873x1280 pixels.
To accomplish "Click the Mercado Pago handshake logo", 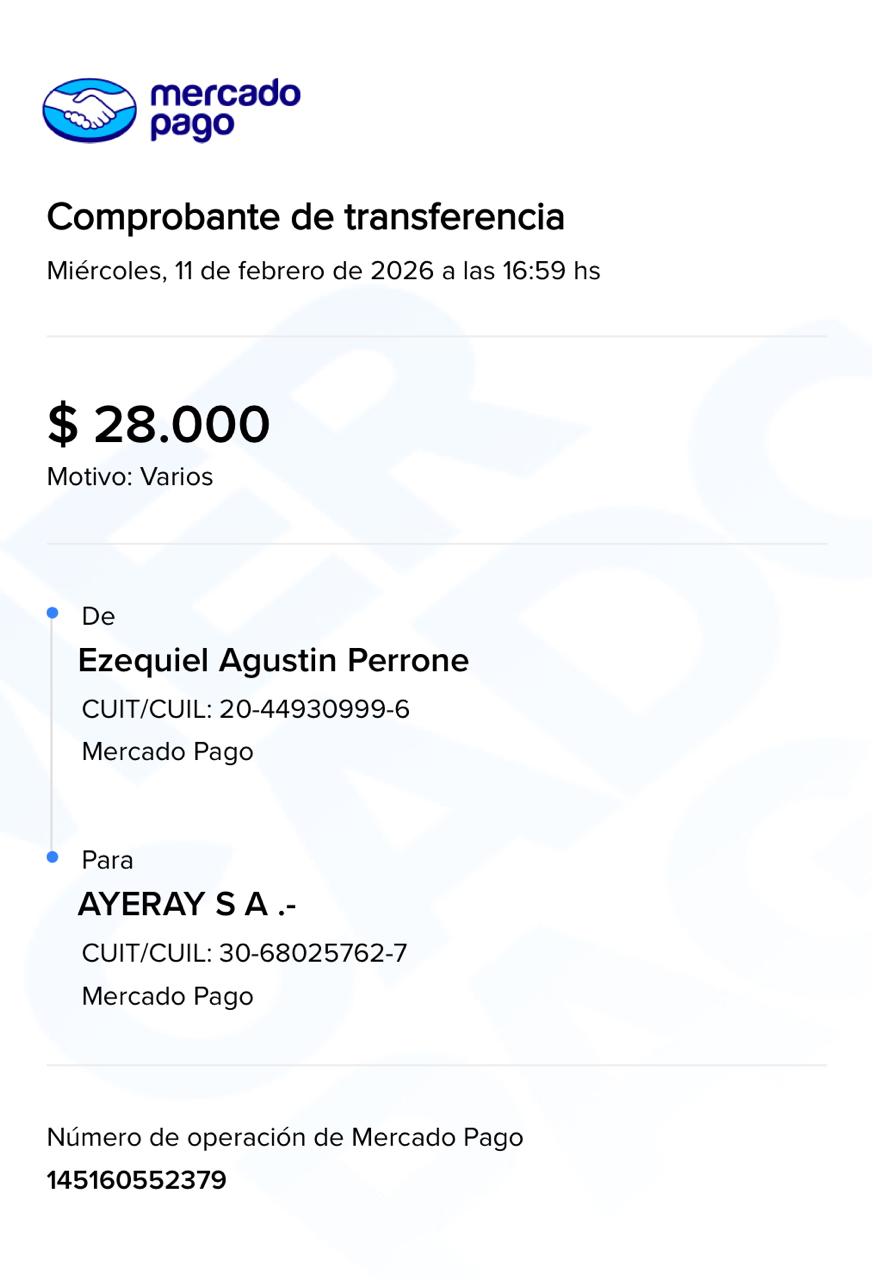I will [89, 110].
